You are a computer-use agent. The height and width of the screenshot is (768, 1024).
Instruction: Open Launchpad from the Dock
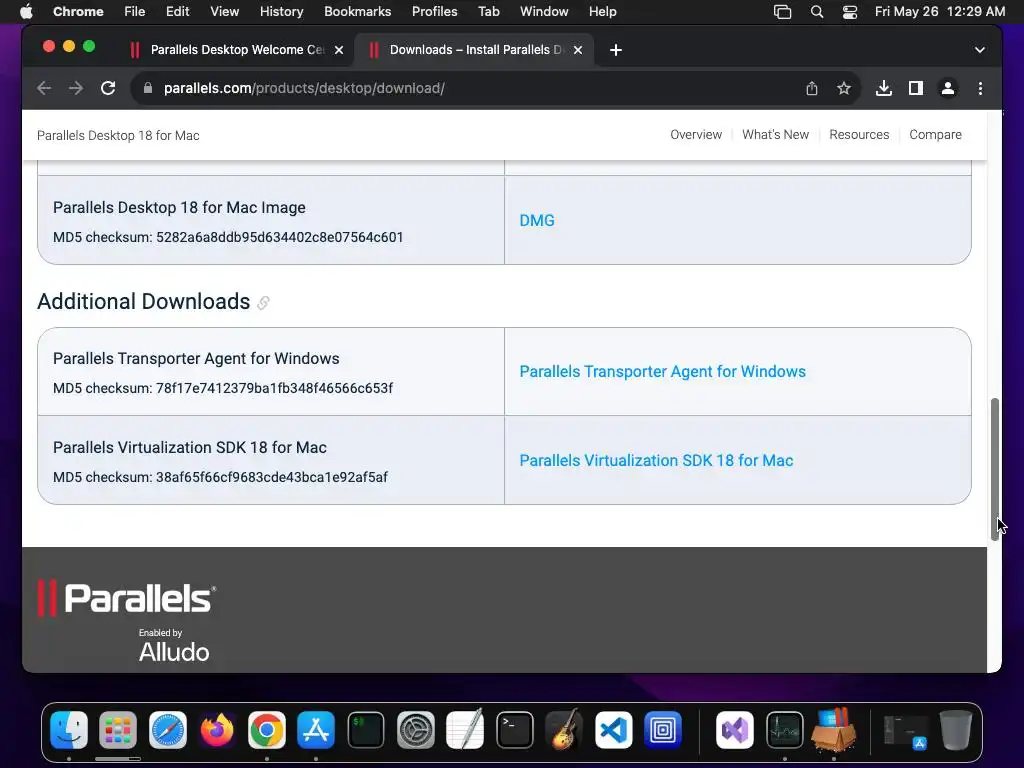coord(118,730)
